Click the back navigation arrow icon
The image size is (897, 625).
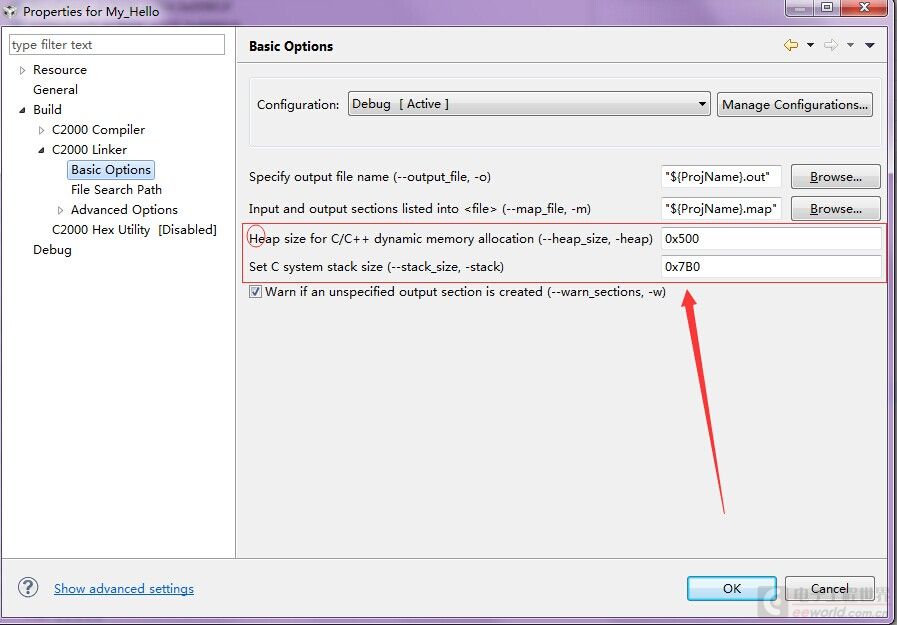(x=791, y=45)
